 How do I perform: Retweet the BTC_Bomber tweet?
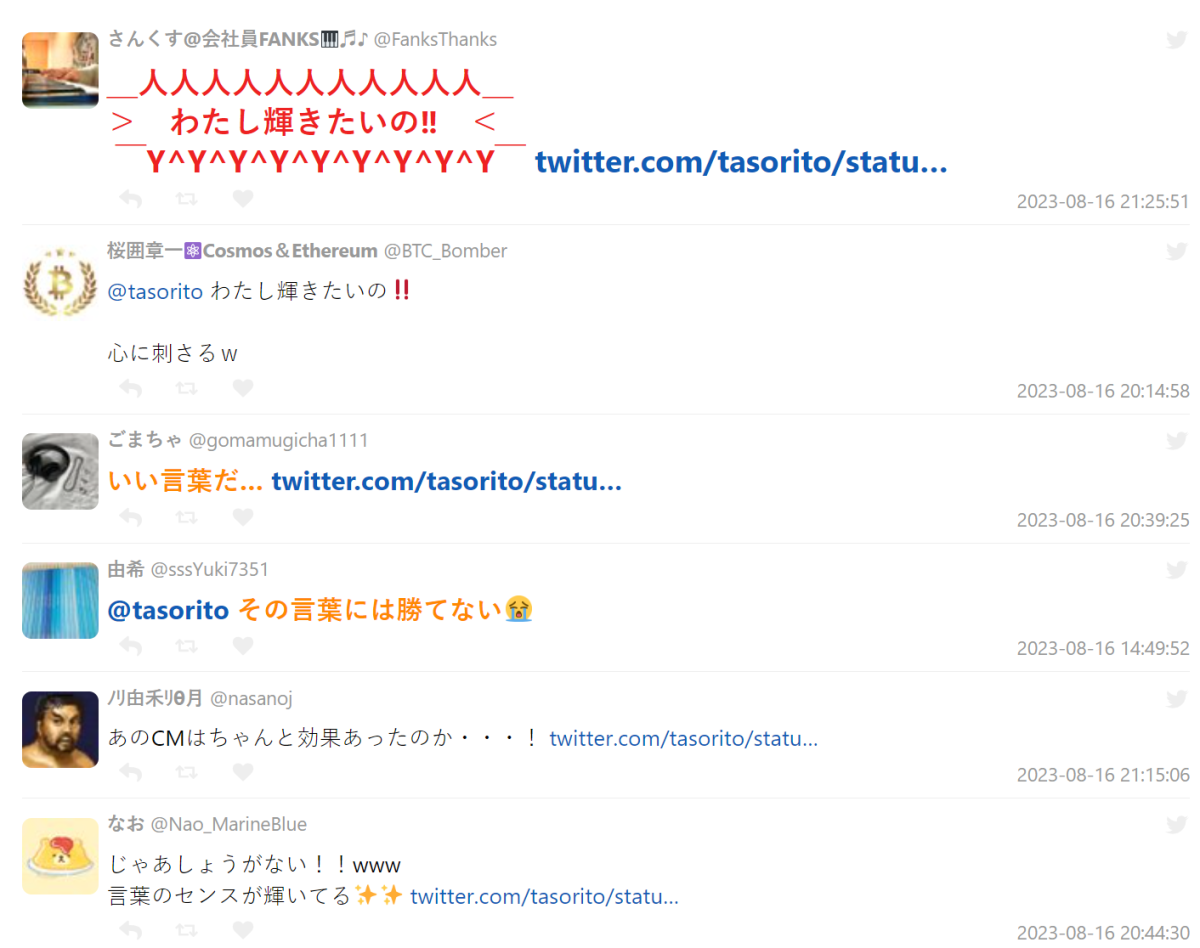tap(186, 388)
